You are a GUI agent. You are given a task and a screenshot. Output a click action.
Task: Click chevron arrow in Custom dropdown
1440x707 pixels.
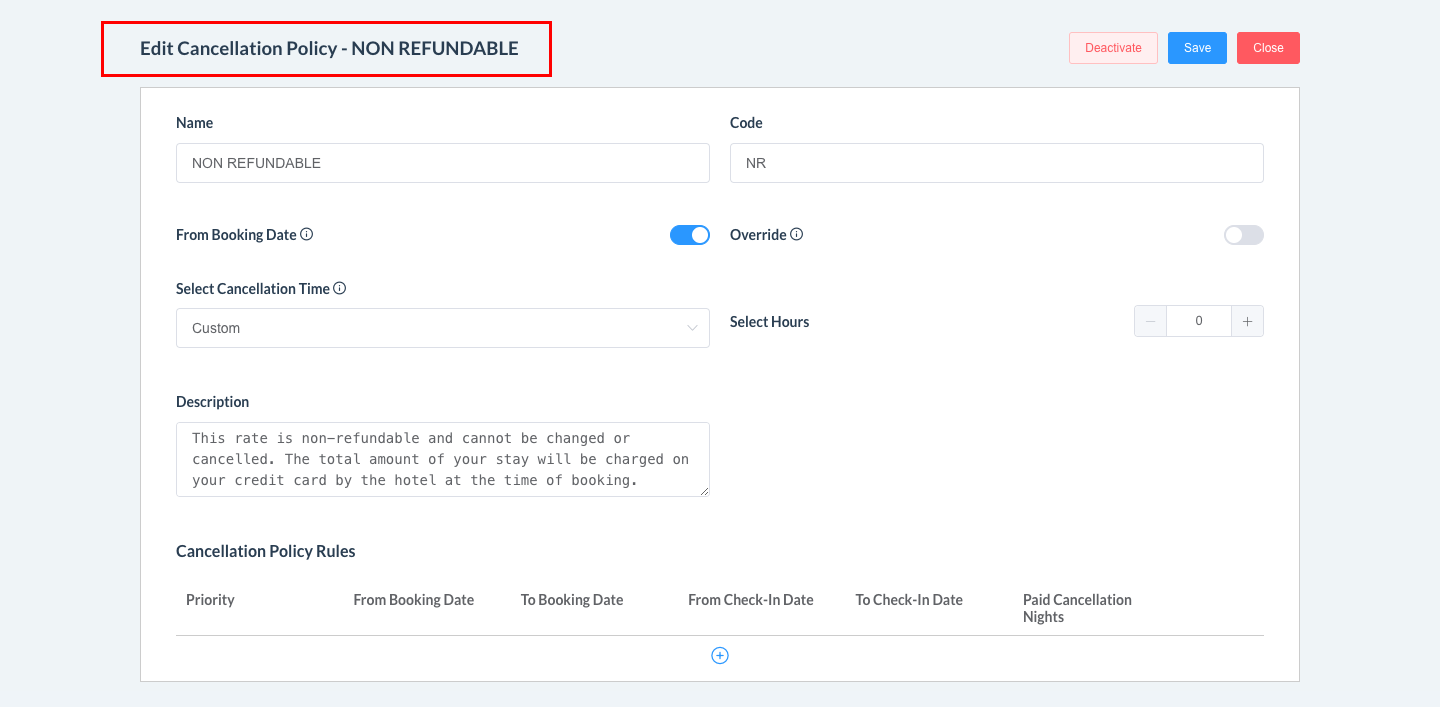tap(692, 328)
